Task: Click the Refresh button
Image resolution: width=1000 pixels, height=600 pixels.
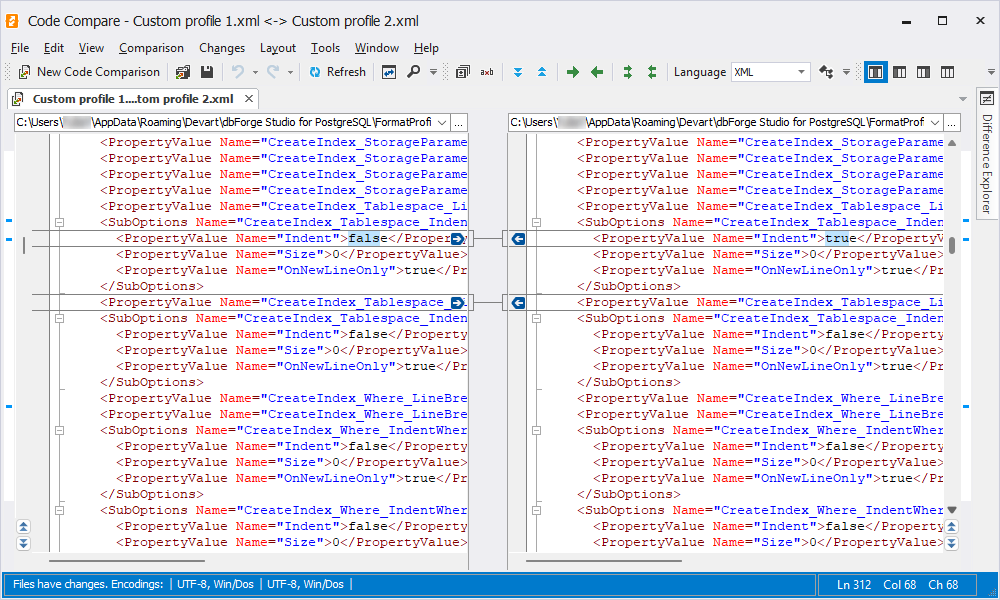Action: point(337,72)
